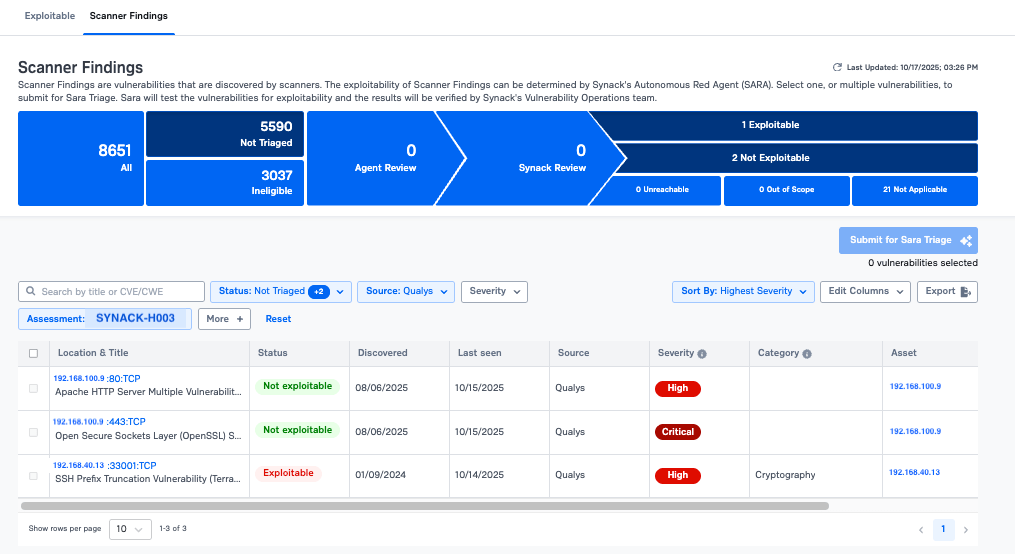
Task: Focus the search by title or CVE/CWE field
Action: [x=115, y=292]
